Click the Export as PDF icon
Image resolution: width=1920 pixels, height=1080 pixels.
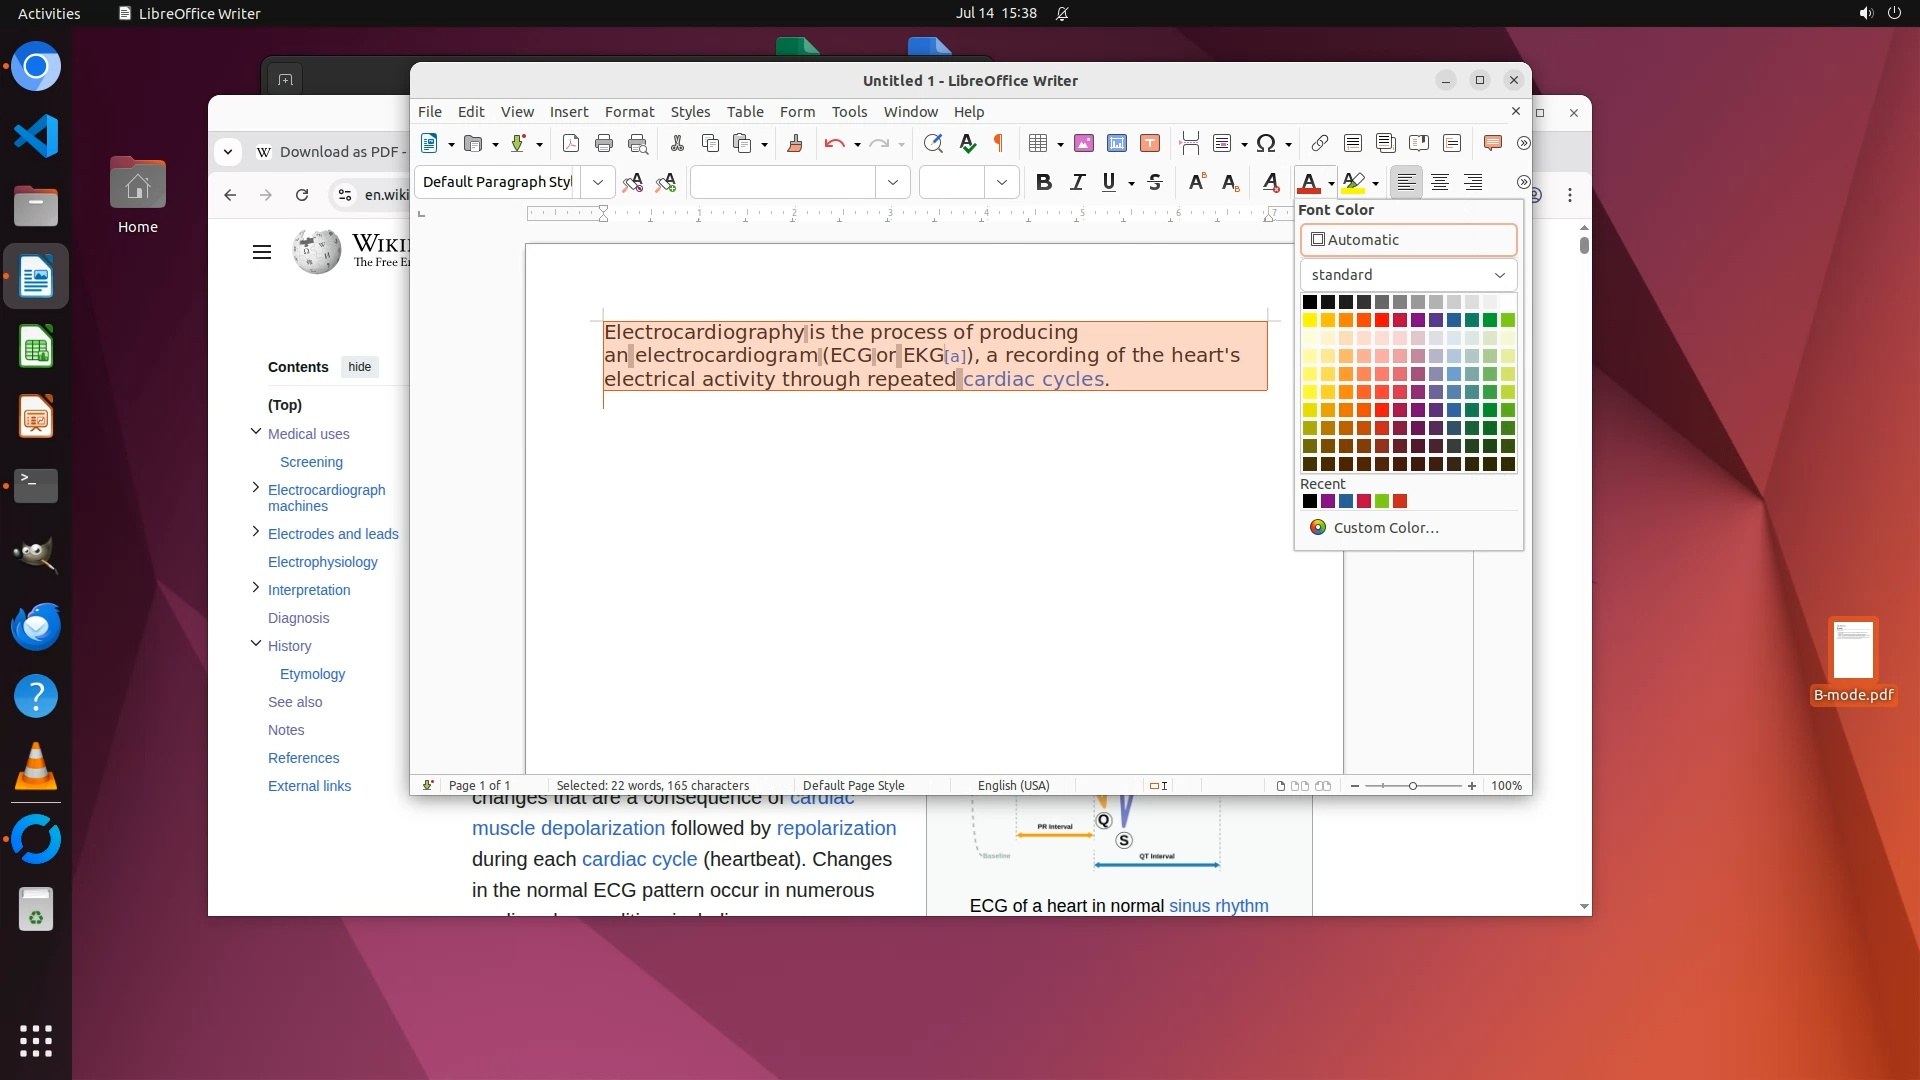click(x=571, y=143)
